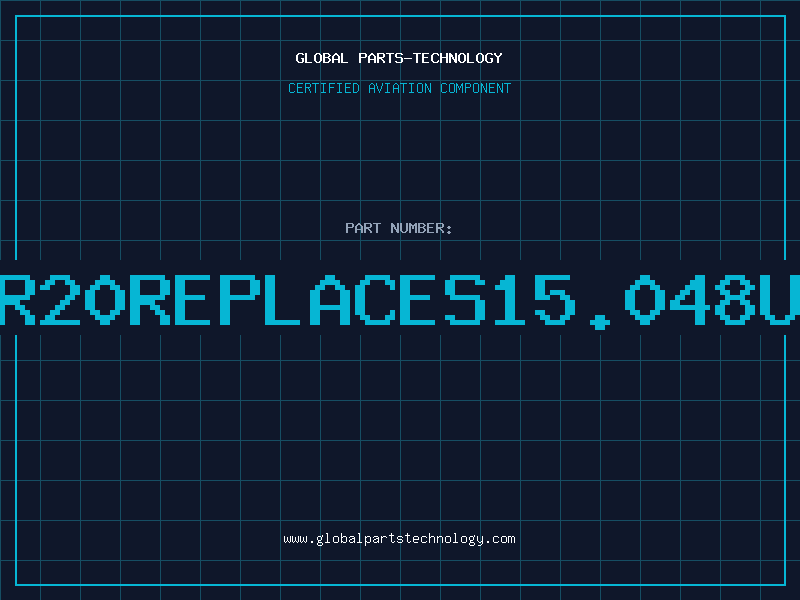The width and height of the screenshot is (800, 600).
Task: Click the digits 15 in the part number
Action: 535,300
